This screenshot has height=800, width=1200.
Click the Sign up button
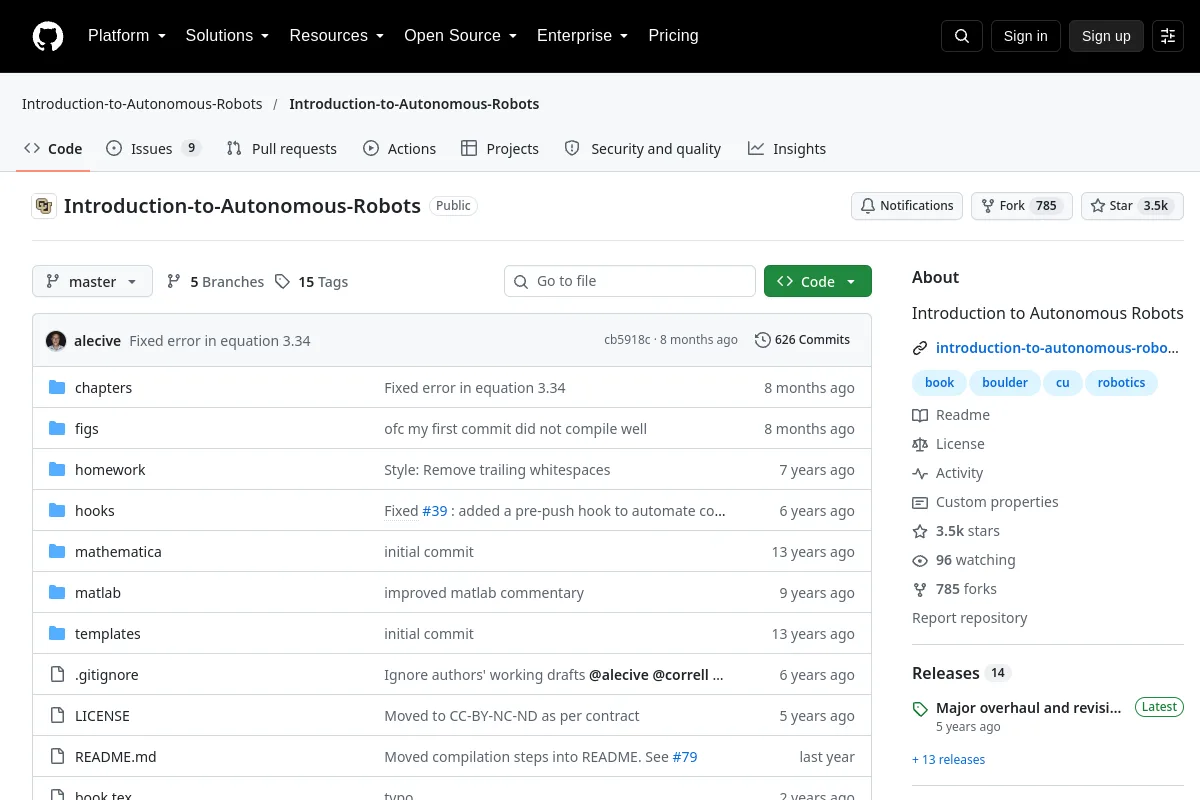tap(1106, 36)
